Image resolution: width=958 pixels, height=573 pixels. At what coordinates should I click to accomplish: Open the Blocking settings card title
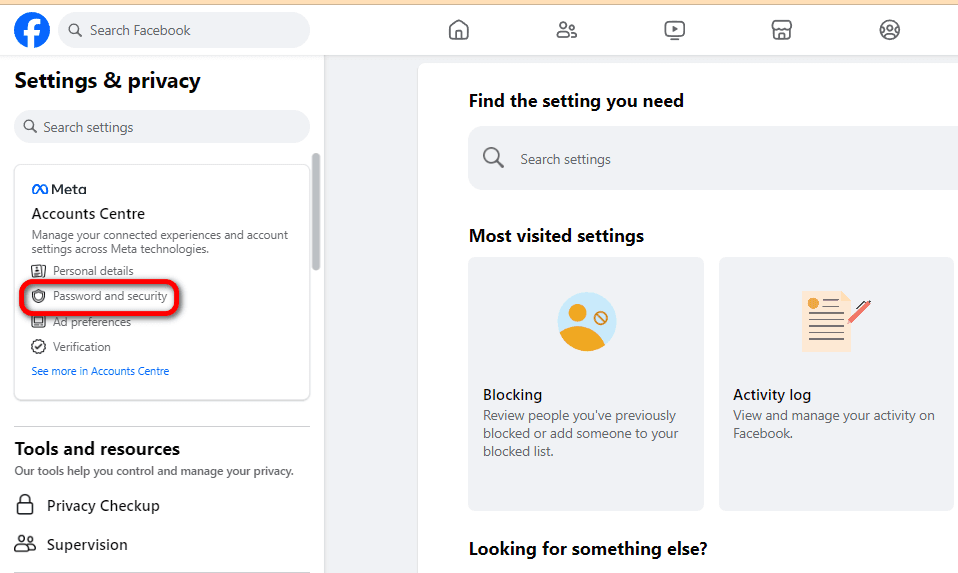click(513, 395)
